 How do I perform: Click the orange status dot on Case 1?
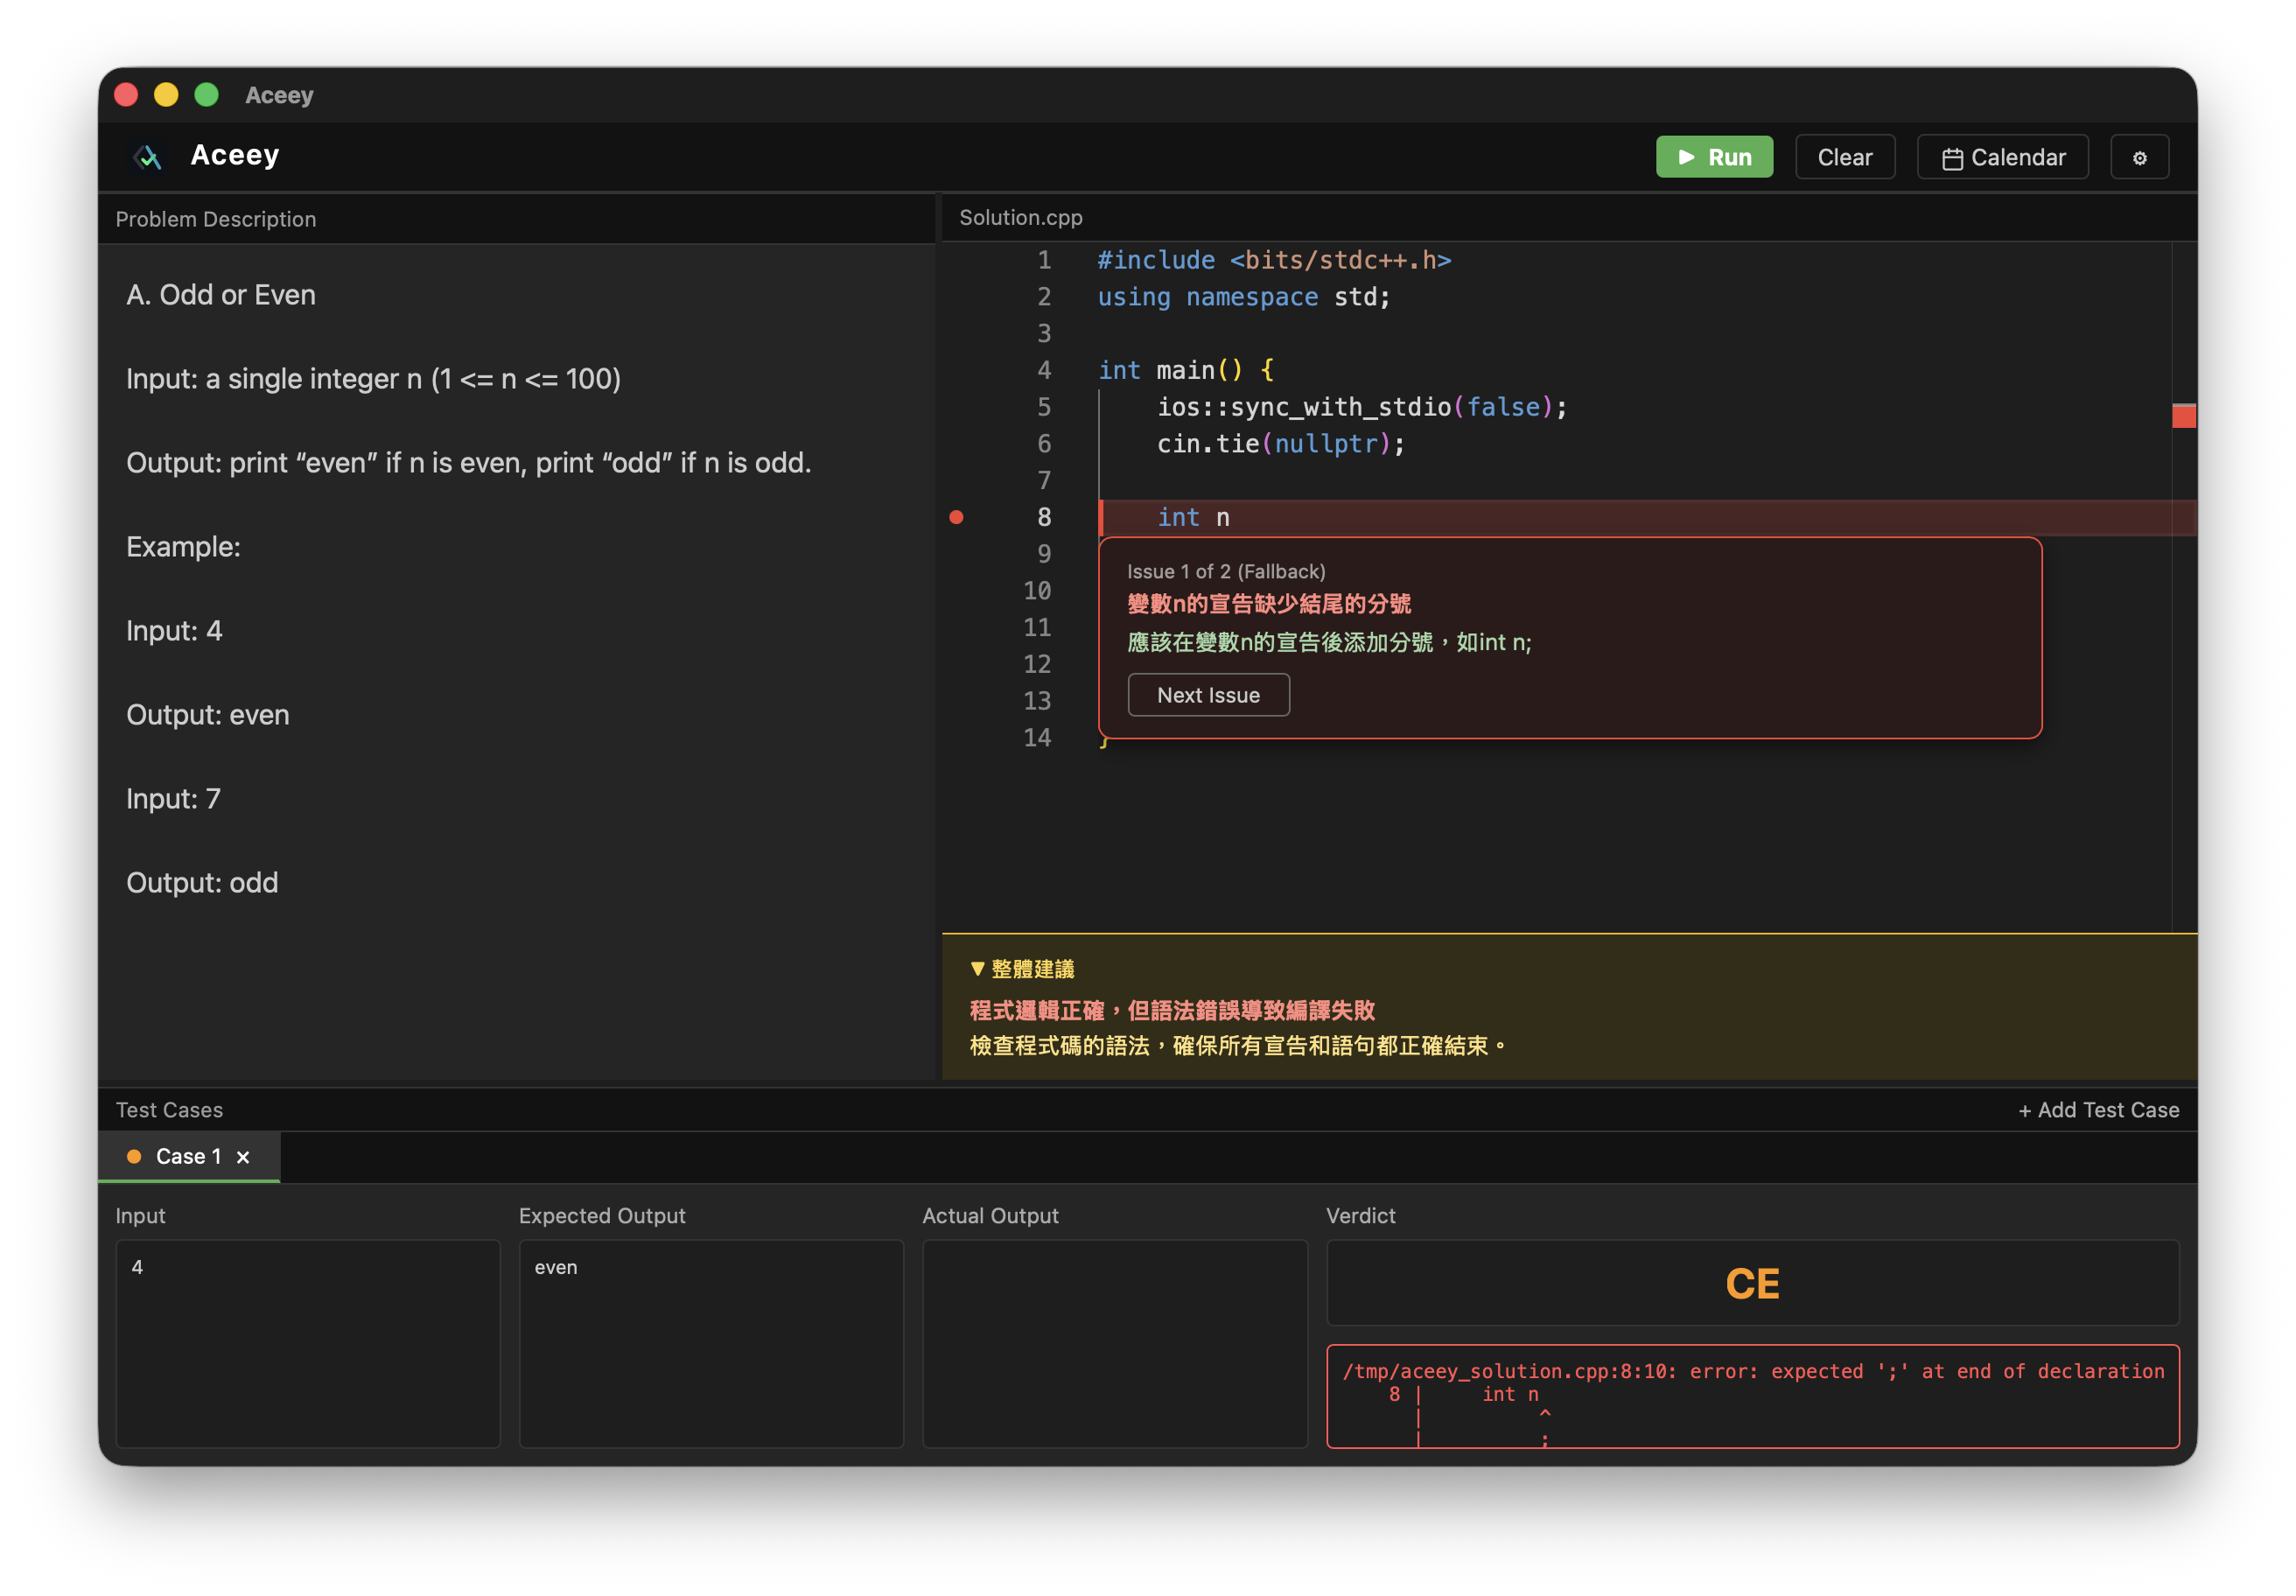[134, 1157]
